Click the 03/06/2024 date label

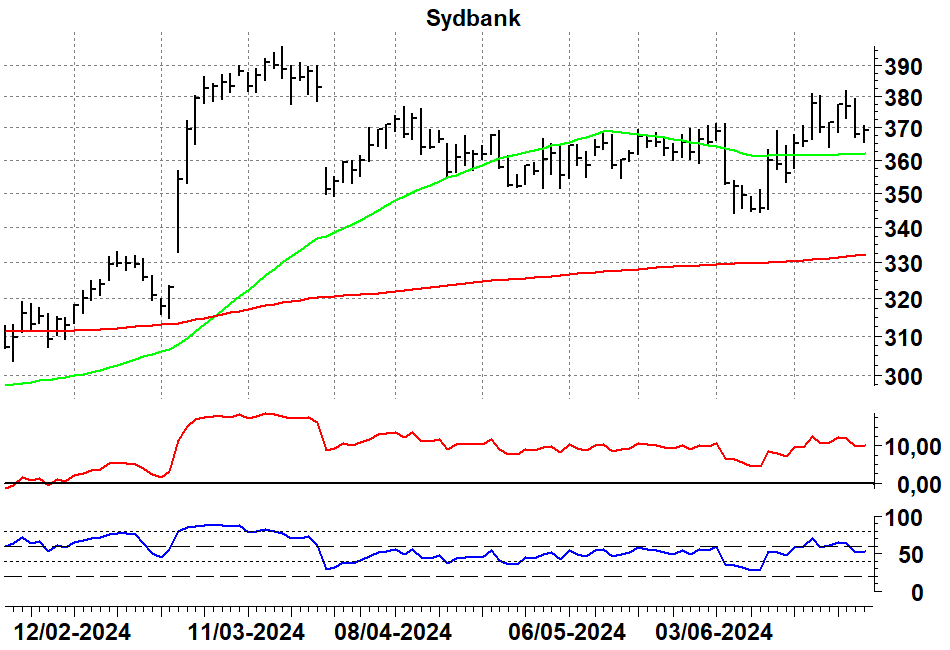[714, 633]
